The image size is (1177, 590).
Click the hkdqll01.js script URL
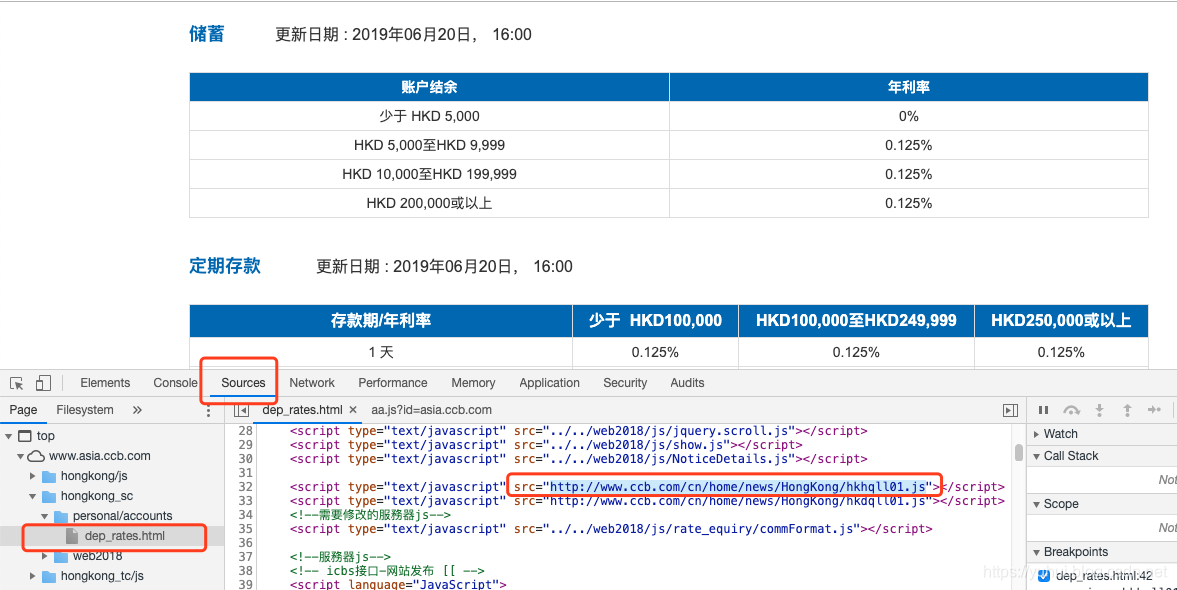coord(738,501)
